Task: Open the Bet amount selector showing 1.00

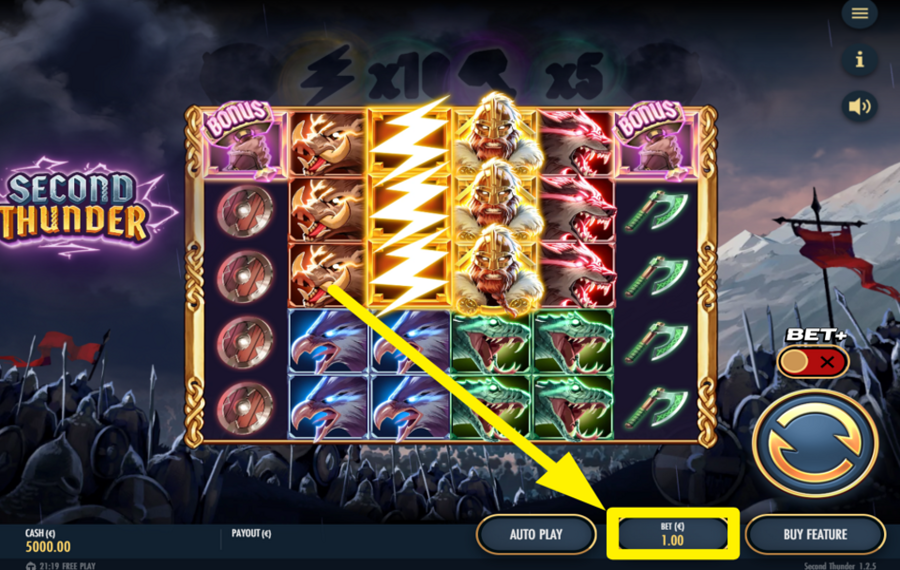Action: coord(672,534)
